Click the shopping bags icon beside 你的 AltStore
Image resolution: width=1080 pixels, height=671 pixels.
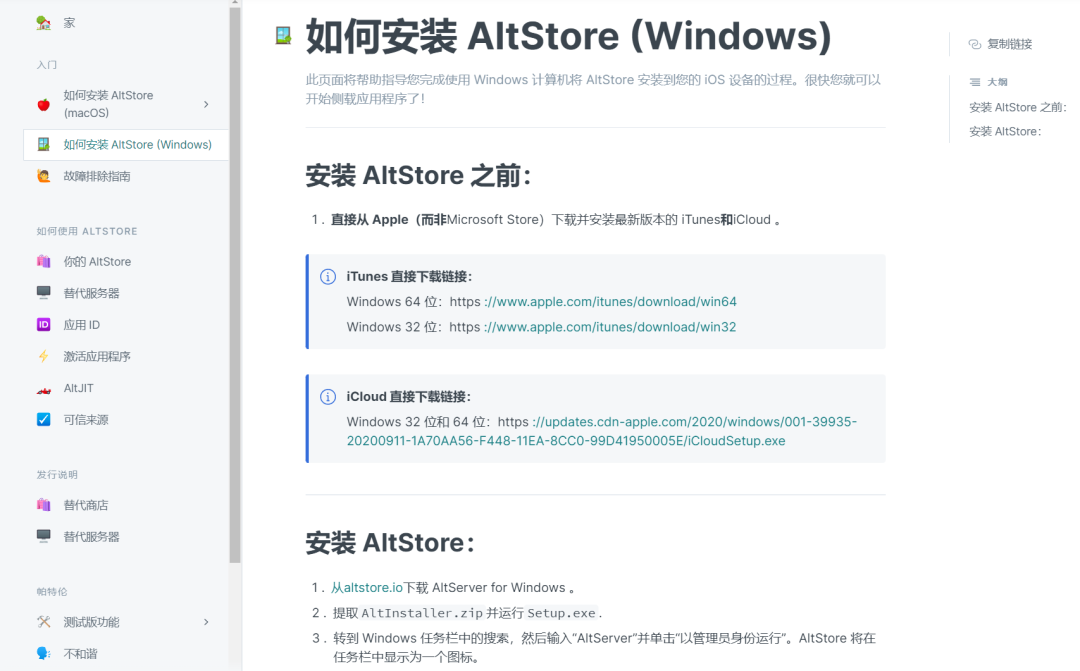click(43, 261)
